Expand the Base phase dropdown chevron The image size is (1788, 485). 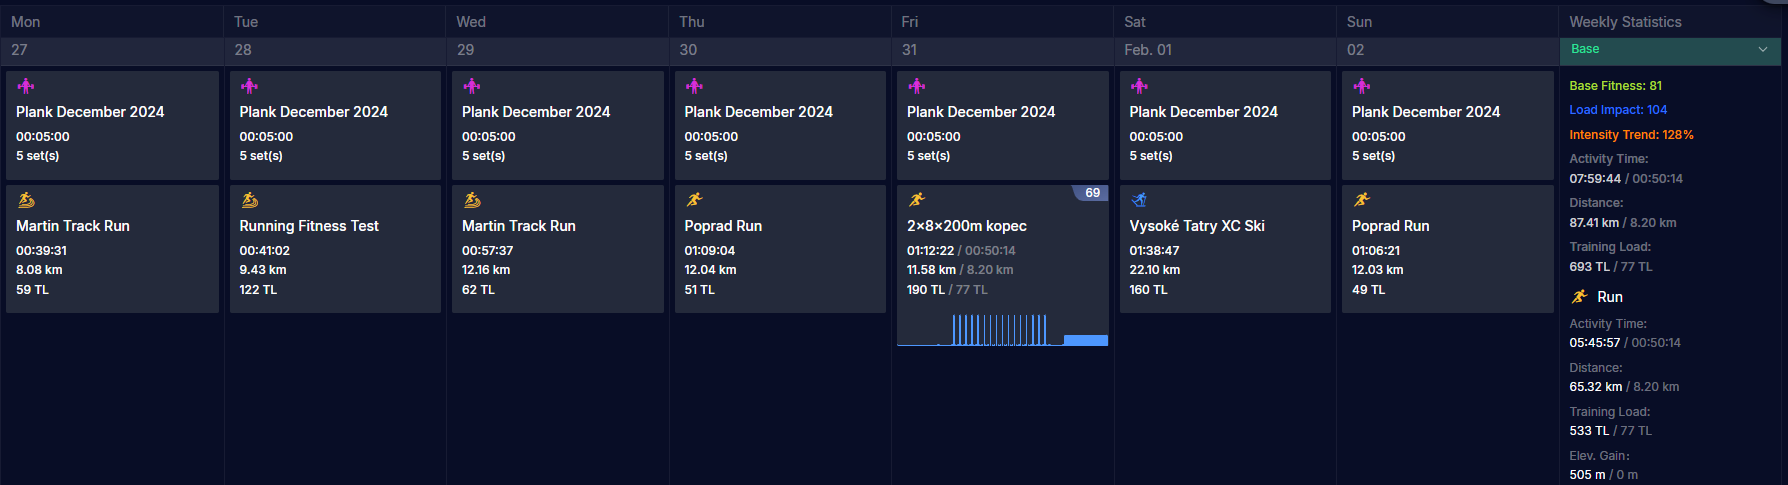tap(1763, 49)
